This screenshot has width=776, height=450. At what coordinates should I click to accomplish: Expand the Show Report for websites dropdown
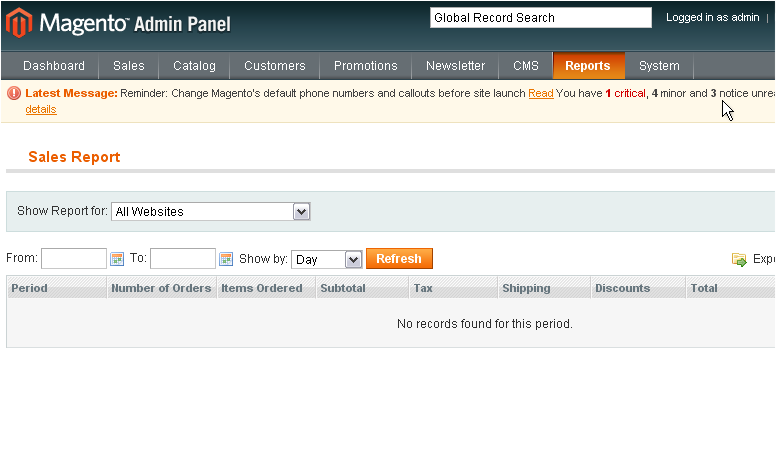(302, 211)
